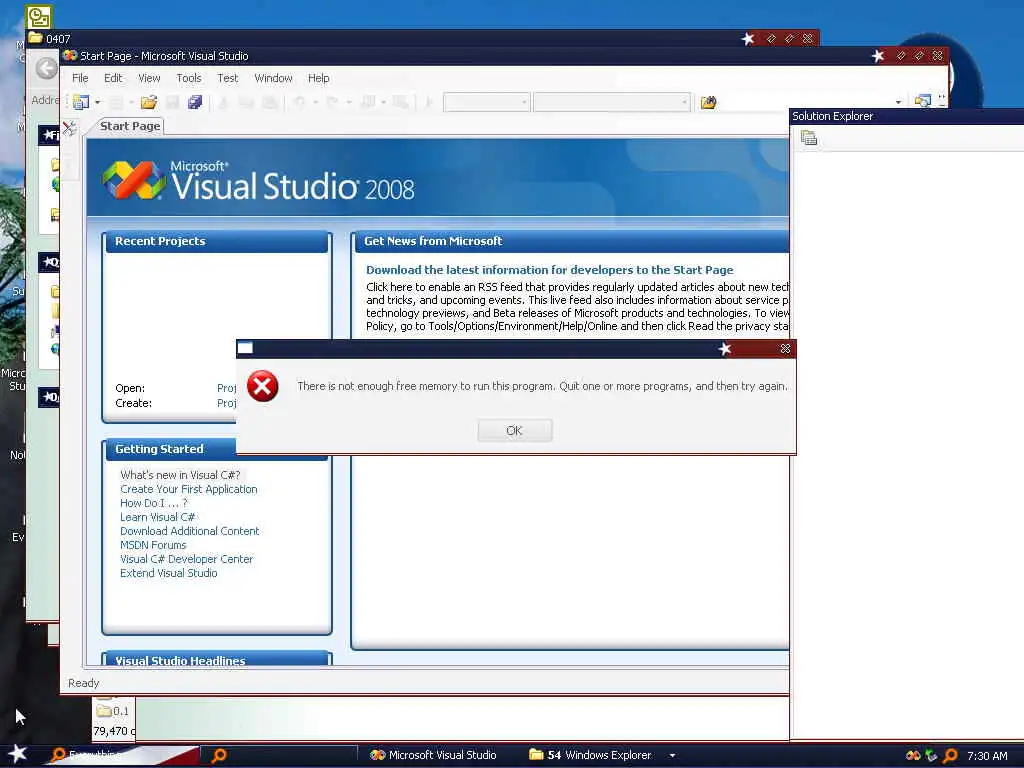Click the Find in Files toolbar icon
Viewport: 1024px width, 768px height.
[709, 102]
